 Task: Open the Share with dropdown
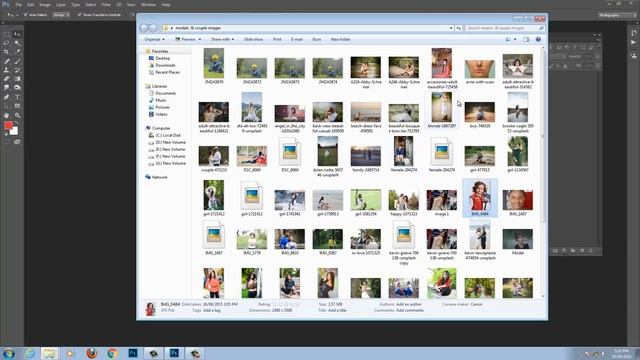[x=222, y=39]
